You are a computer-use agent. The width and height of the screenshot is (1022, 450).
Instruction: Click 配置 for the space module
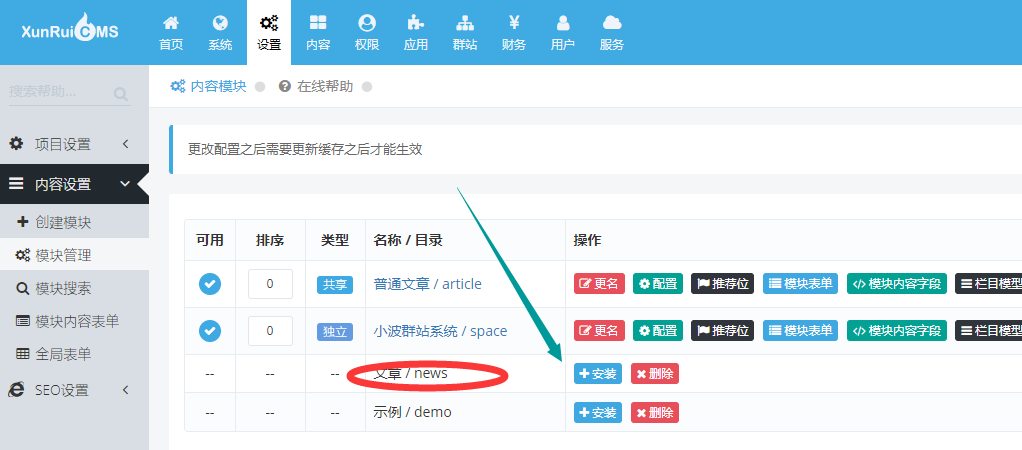click(658, 331)
